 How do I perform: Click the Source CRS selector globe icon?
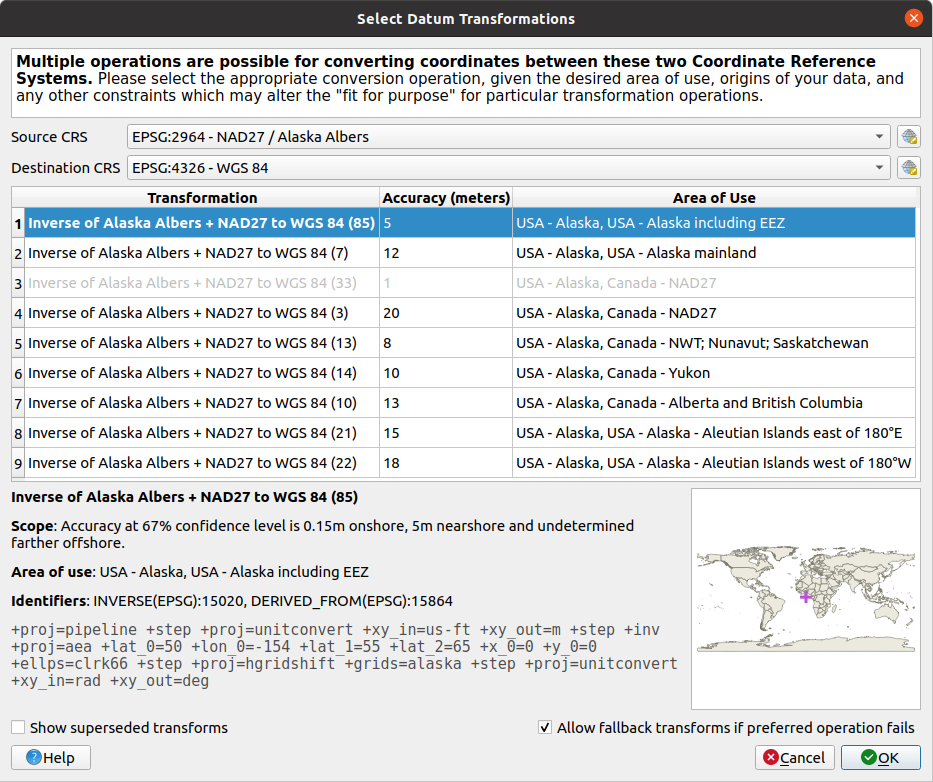tap(908, 137)
